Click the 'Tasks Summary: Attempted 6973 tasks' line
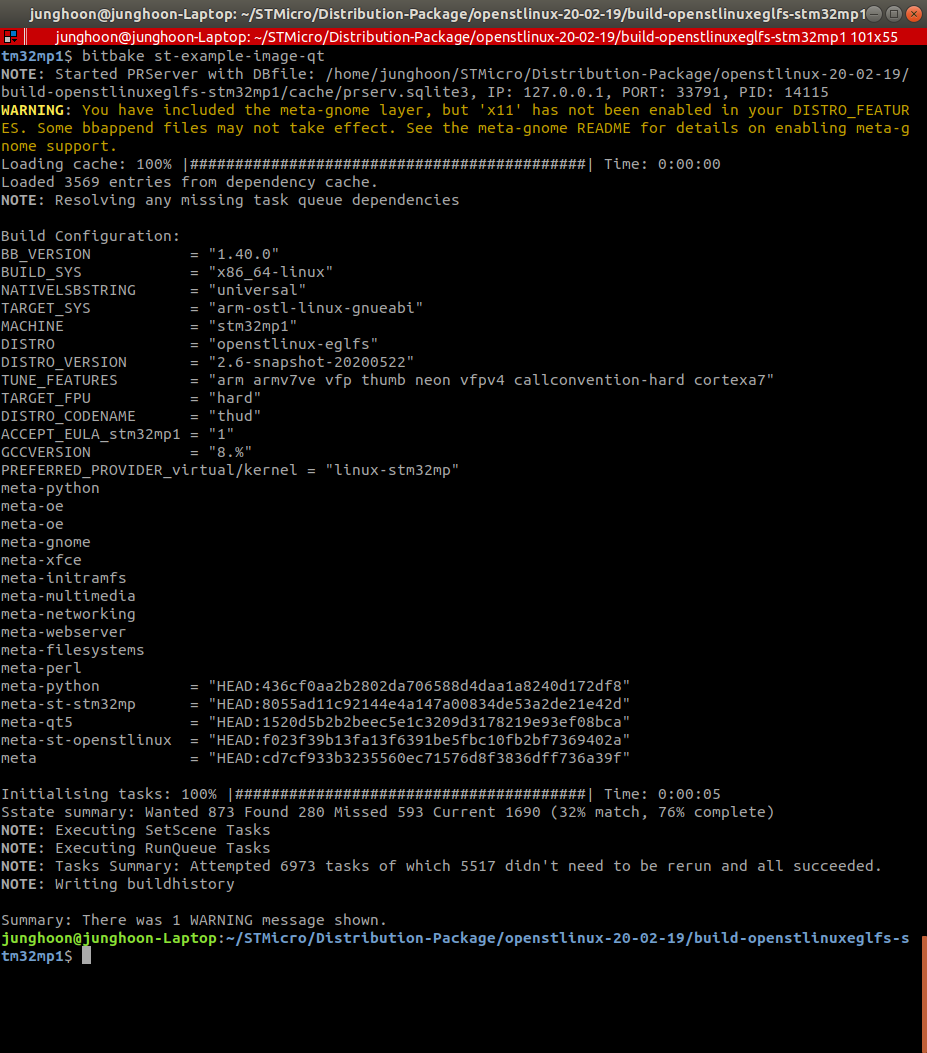 point(441,866)
